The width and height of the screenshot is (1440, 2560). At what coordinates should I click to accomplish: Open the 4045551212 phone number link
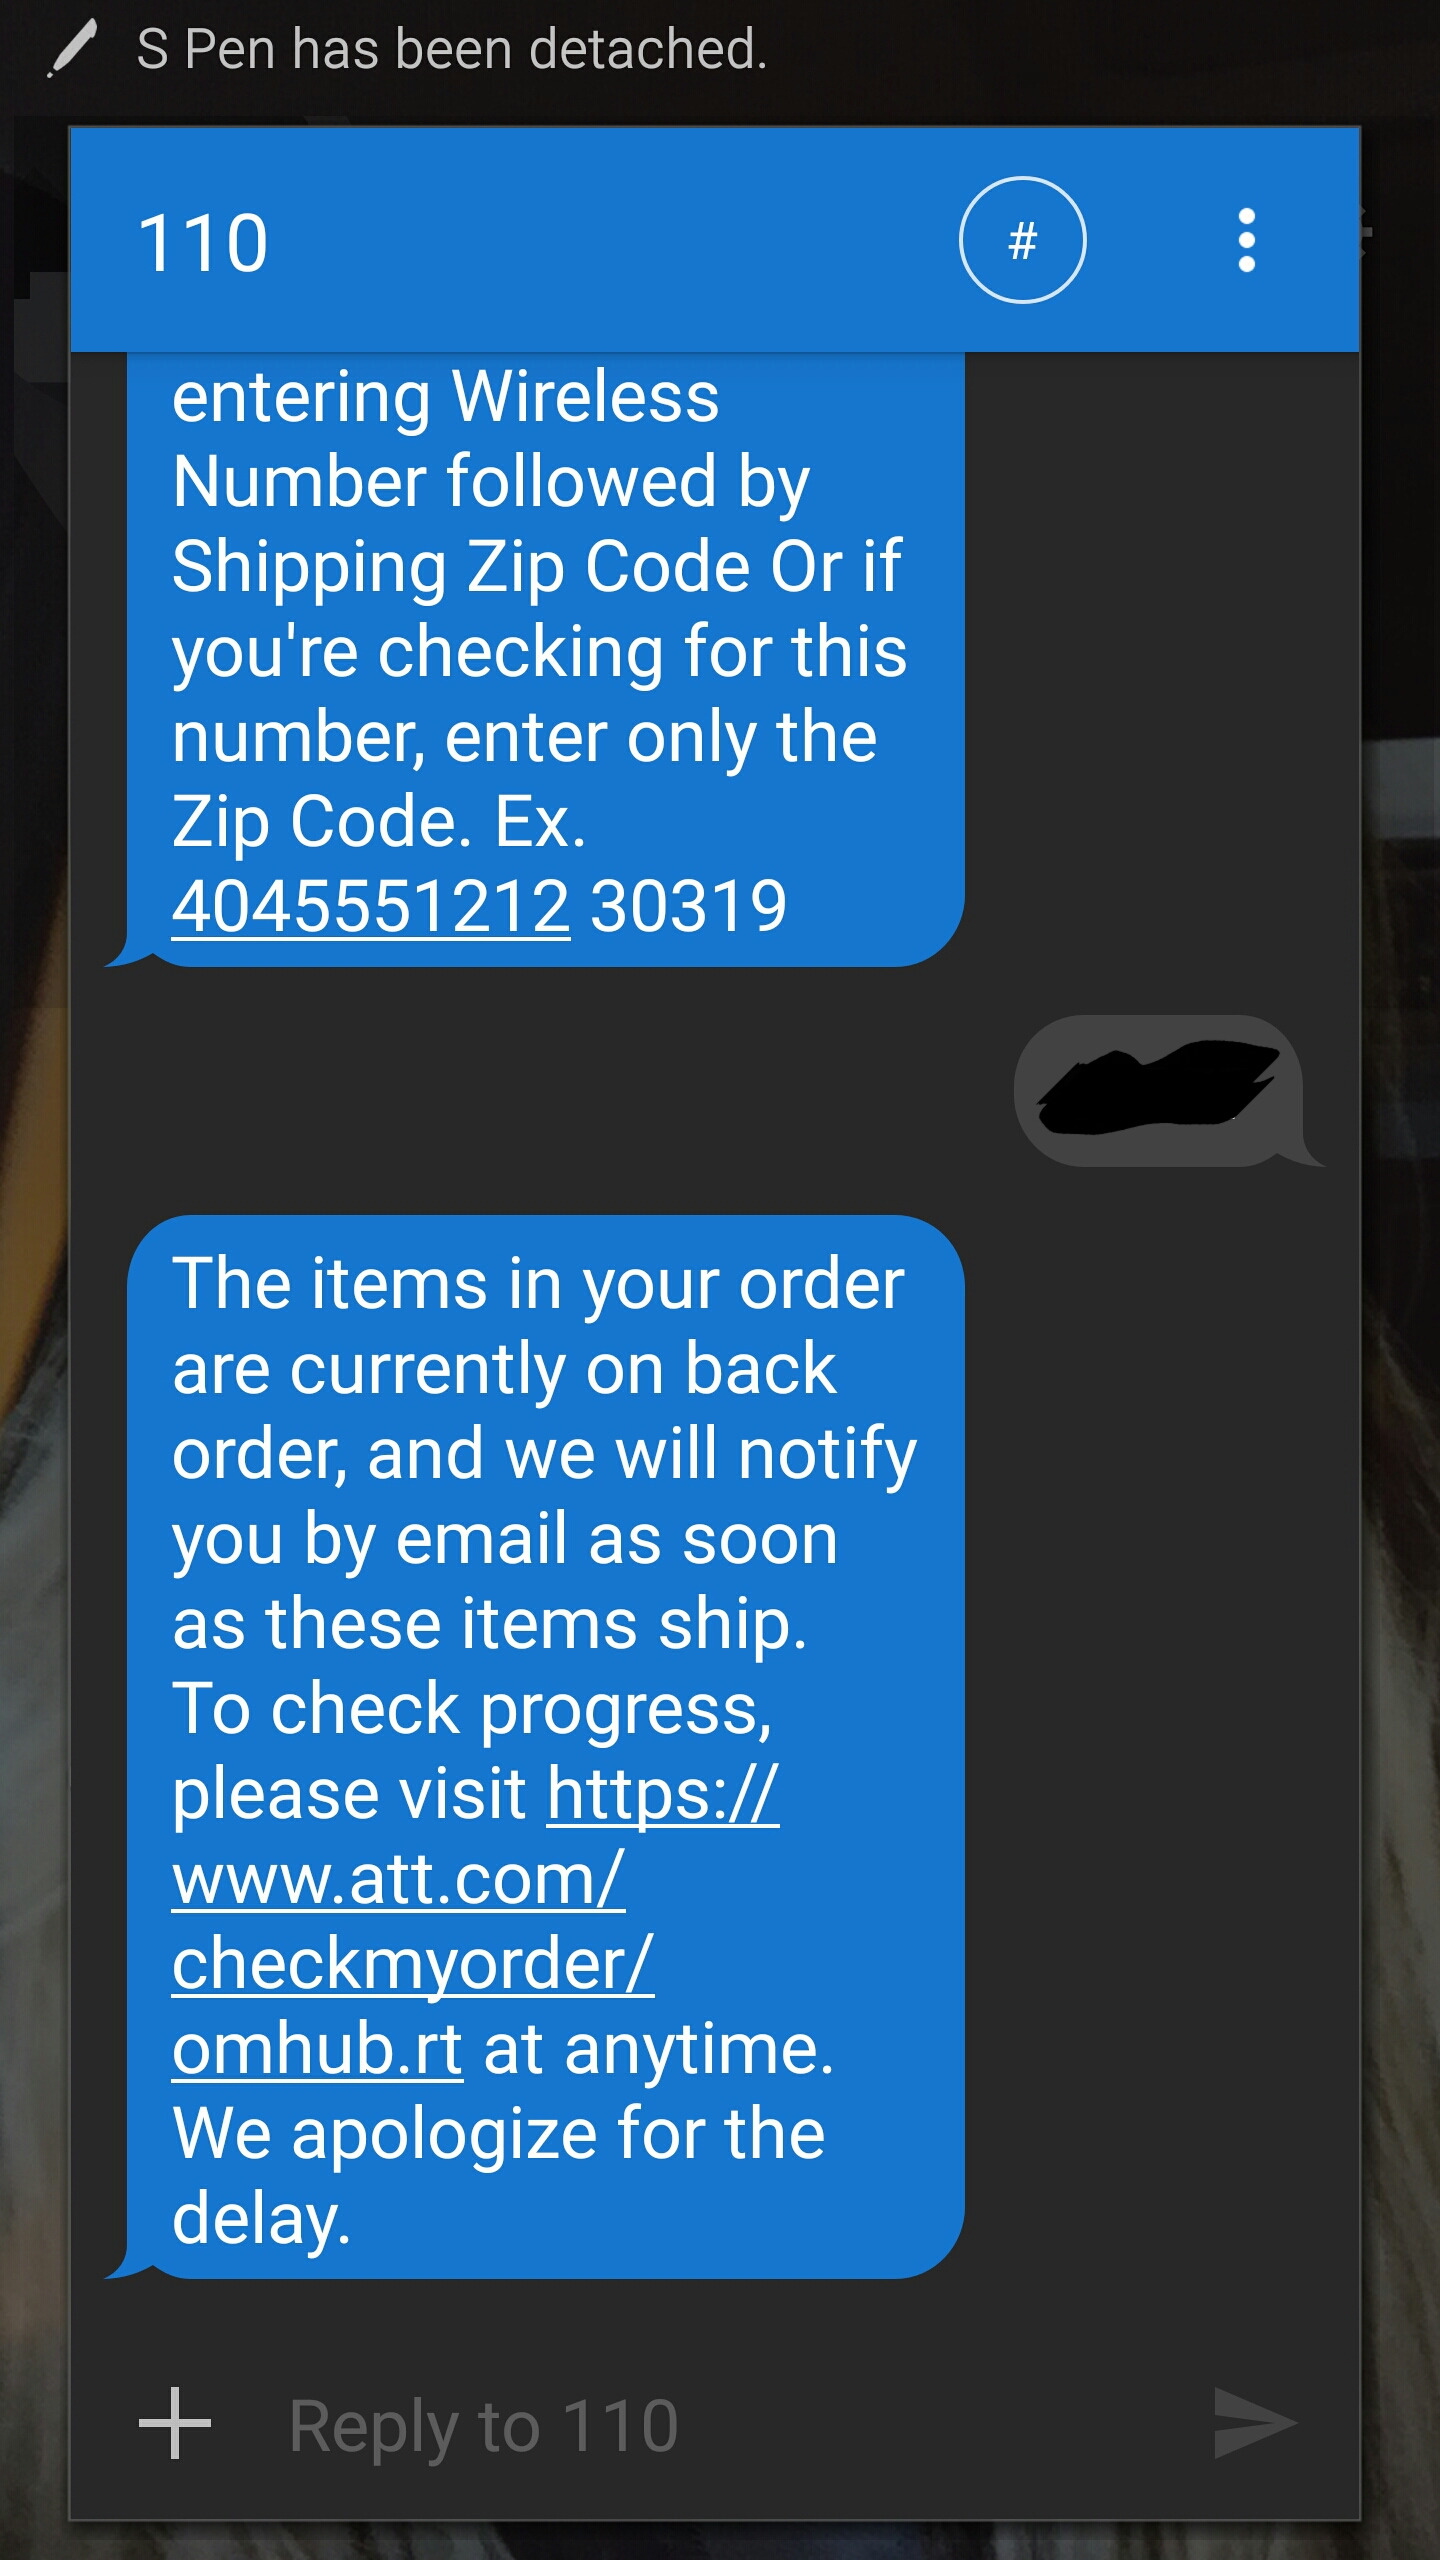371,906
